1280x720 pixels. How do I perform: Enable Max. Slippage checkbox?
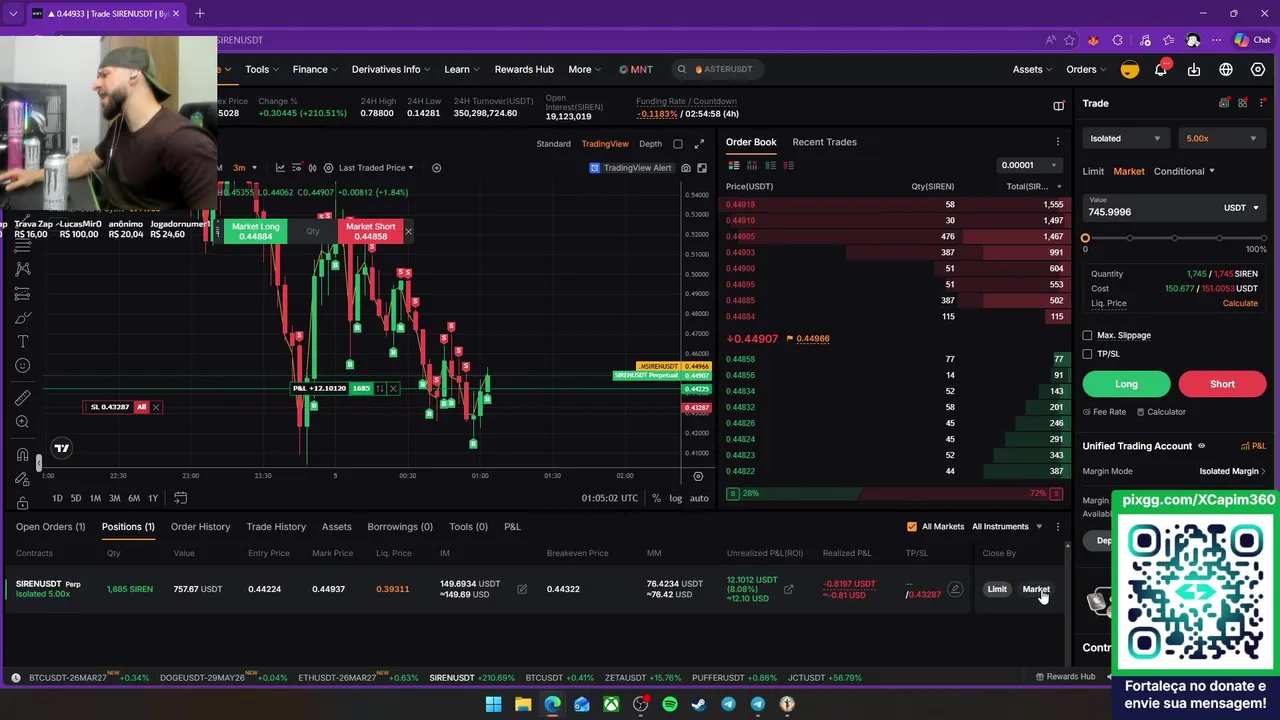(1088, 336)
